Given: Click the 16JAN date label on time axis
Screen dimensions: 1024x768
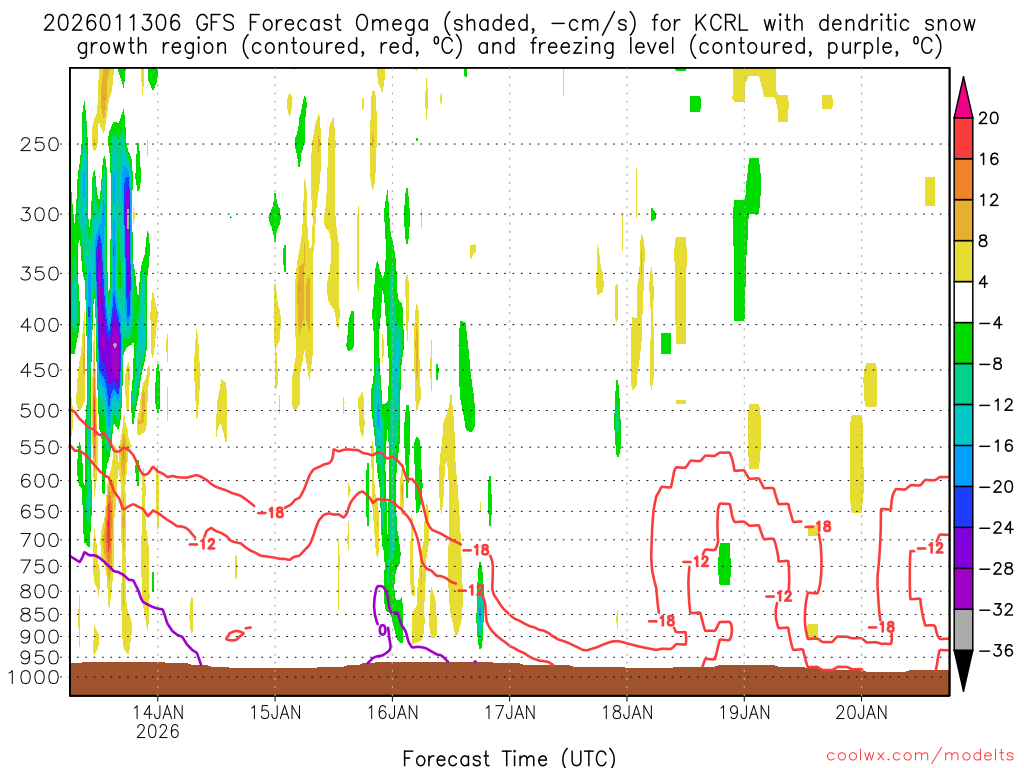Looking at the screenshot, I should (392, 712).
